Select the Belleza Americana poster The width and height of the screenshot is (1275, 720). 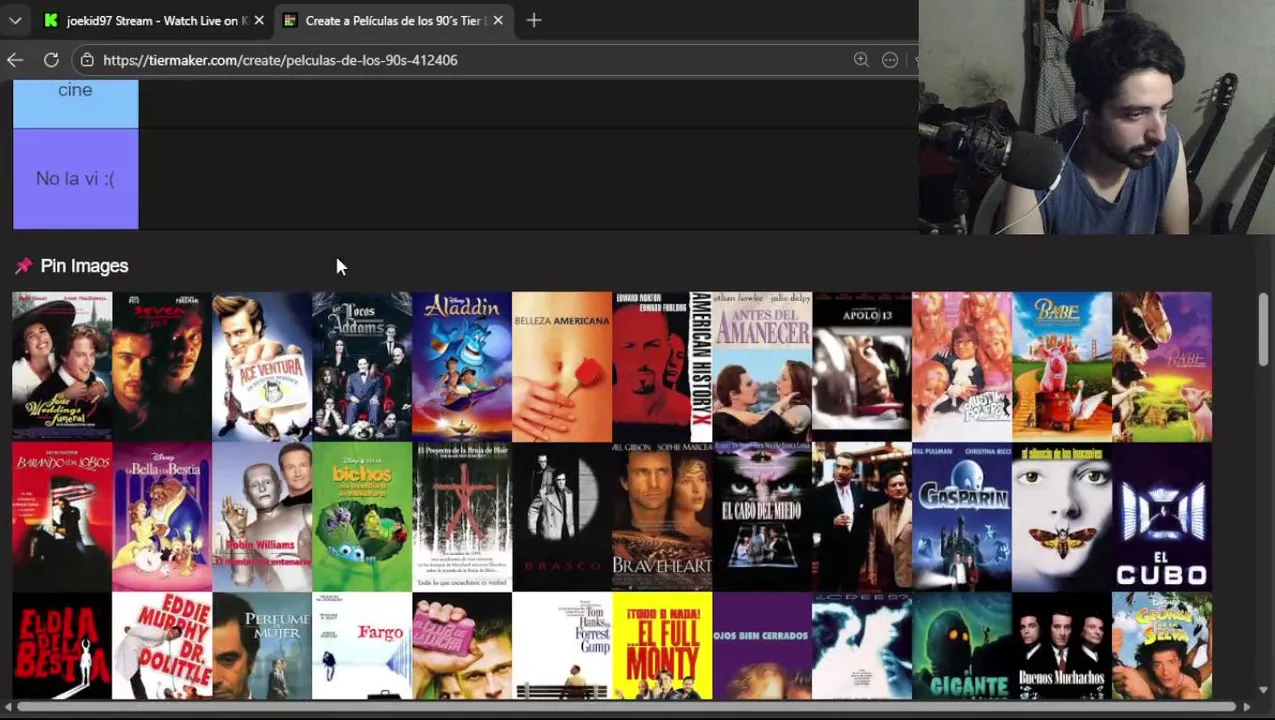[562, 366]
